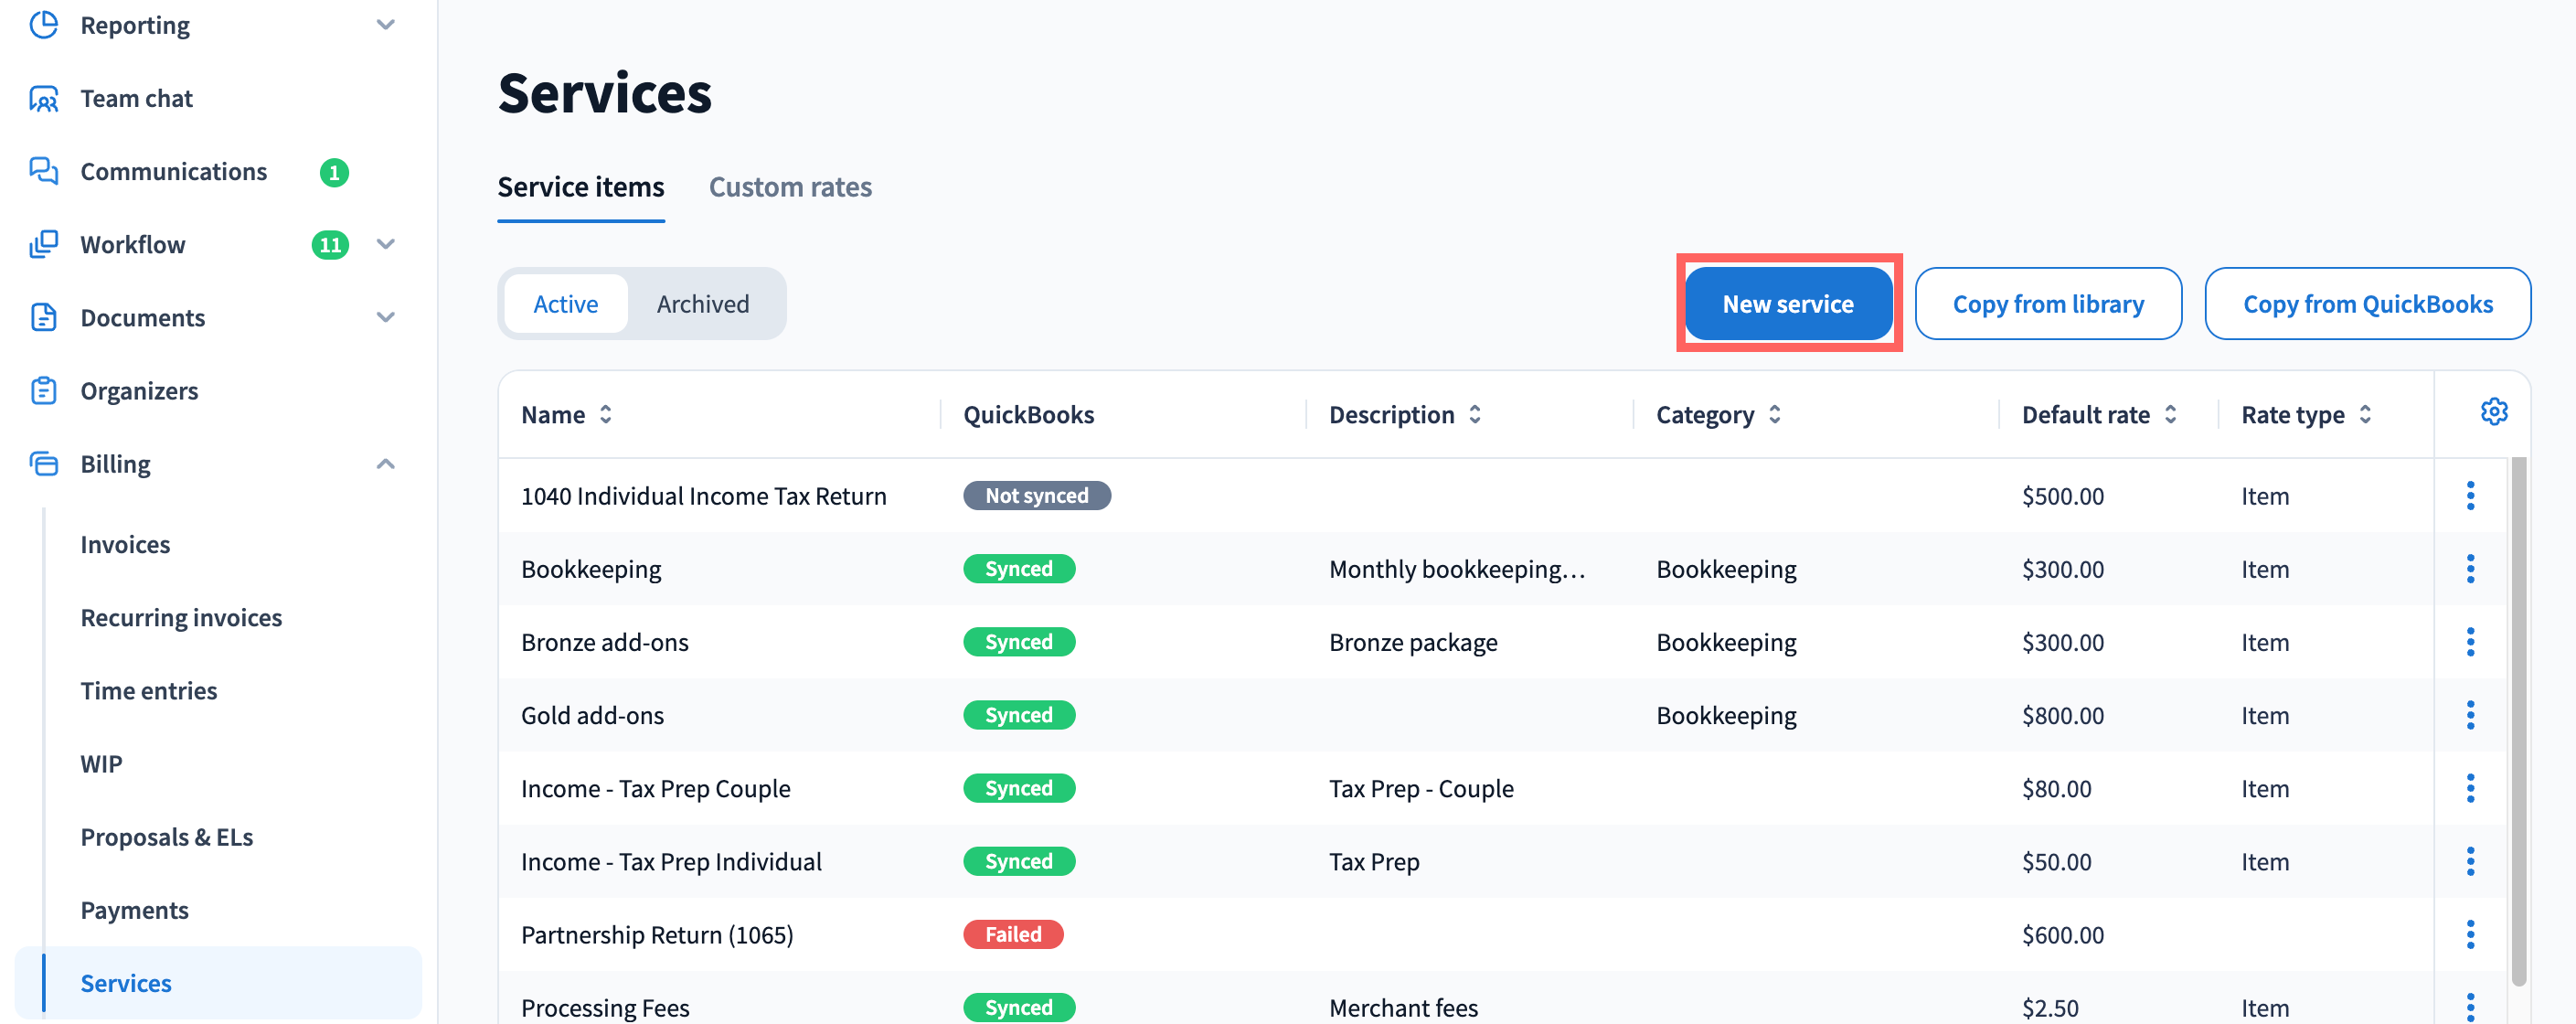Select the Active services toggle
2576x1024 pixels.
[x=565, y=304]
